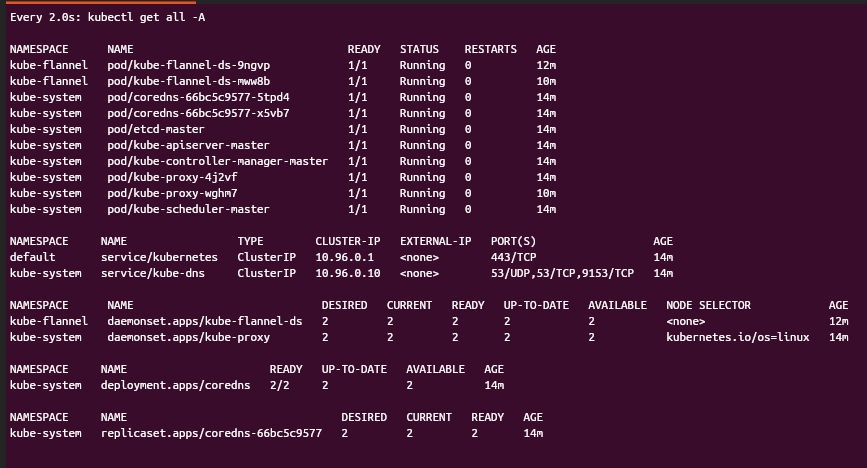Click the STATUS column header

419,49
